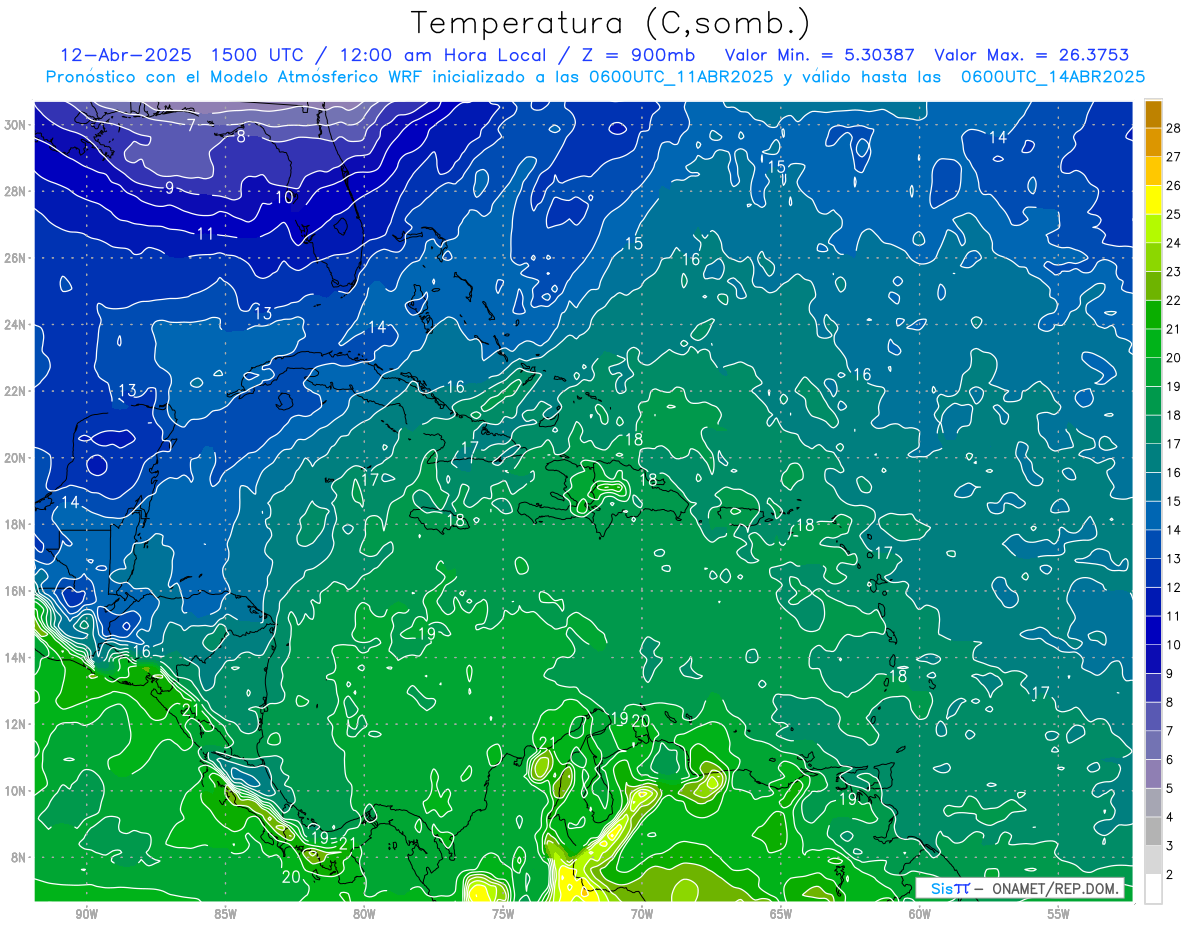This screenshot has width=1200, height=927.
Task: Click the 80W longitude axis label
Action: coord(364,914)
